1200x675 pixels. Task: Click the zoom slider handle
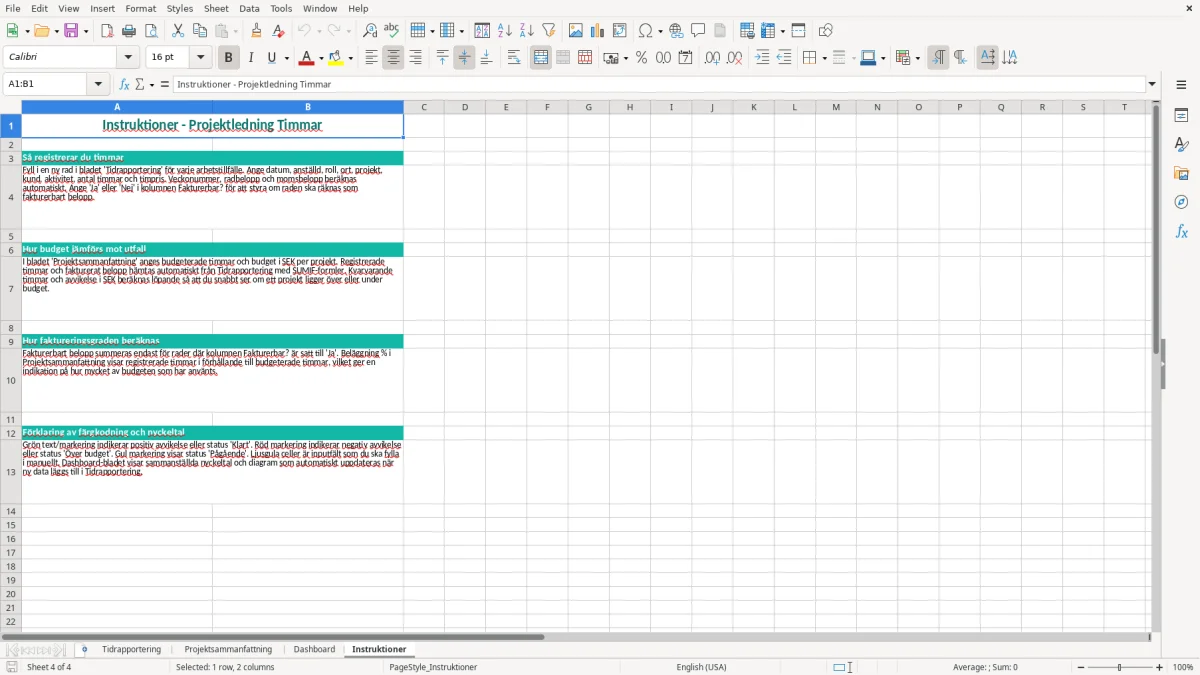click(x=1120, y=667)
